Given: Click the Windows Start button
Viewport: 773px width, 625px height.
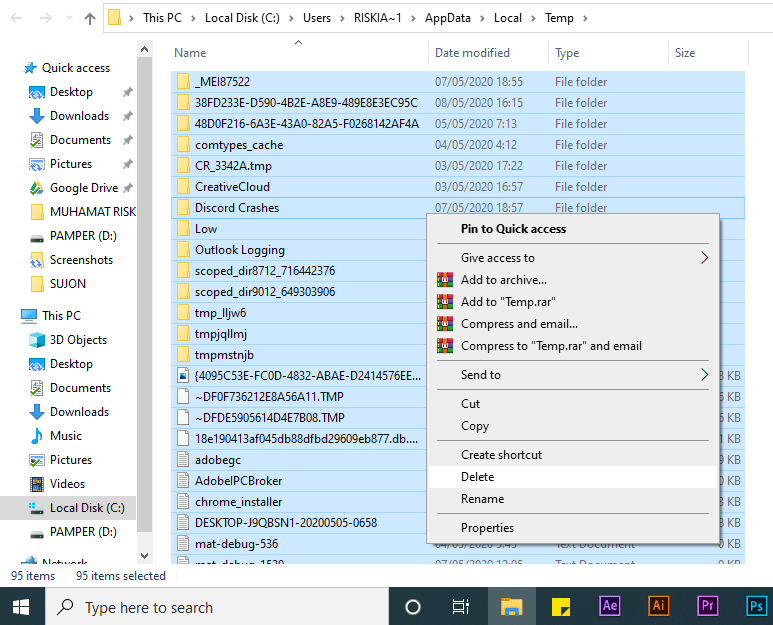Looking at the screenshot, I should tap(22, 606).
